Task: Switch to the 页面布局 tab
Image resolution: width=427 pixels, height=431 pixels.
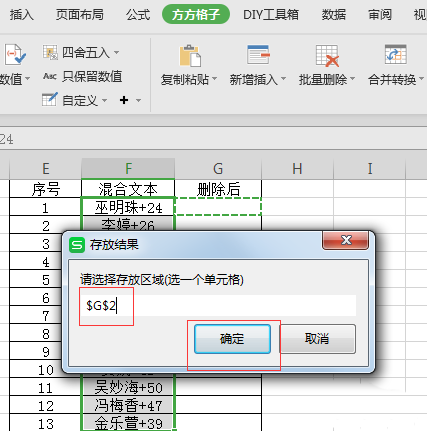Action: tap(80, 15)
